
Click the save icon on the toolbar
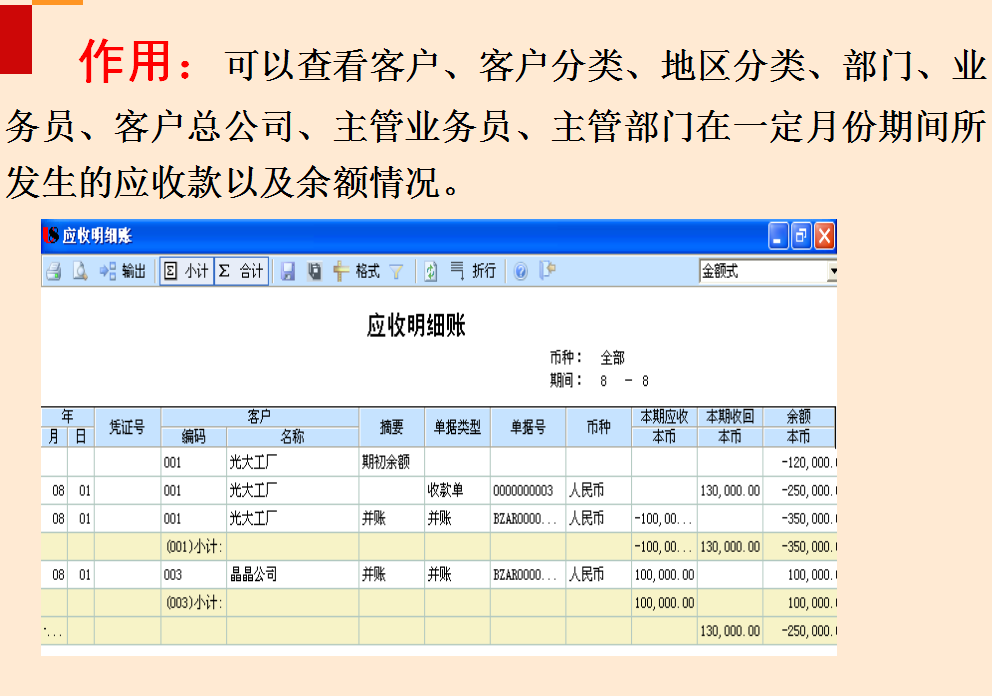[x=288, y=271]
